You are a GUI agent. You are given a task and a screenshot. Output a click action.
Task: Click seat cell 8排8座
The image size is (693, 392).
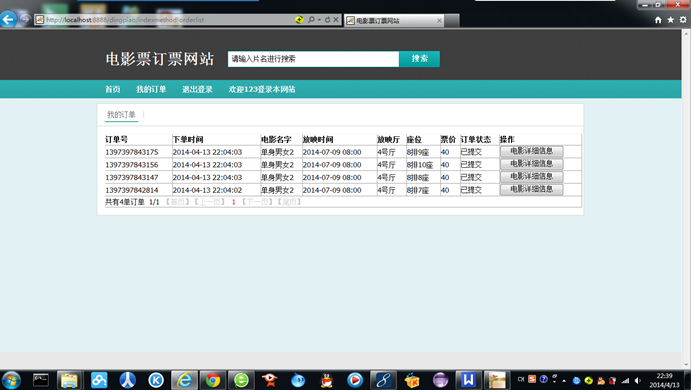click(418, 178)
